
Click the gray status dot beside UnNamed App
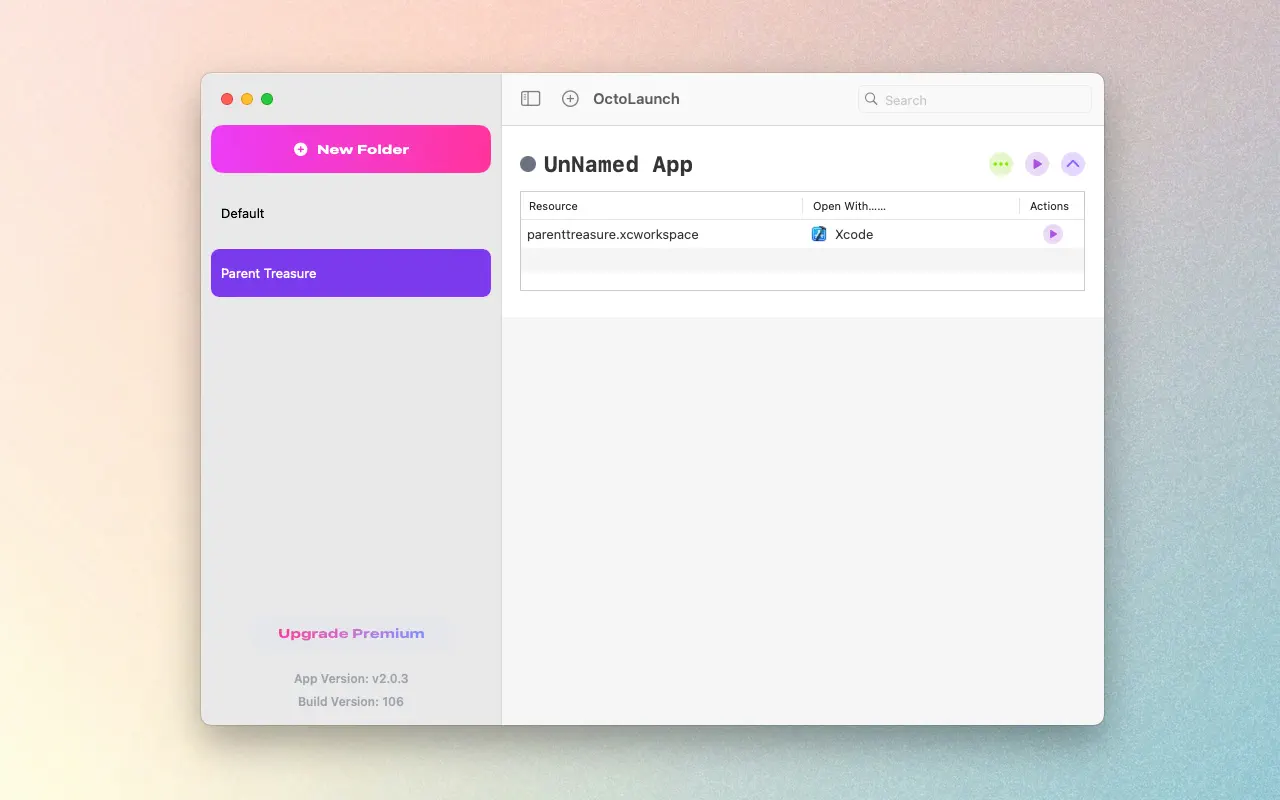pyautogui.click(x=527, y=163)
